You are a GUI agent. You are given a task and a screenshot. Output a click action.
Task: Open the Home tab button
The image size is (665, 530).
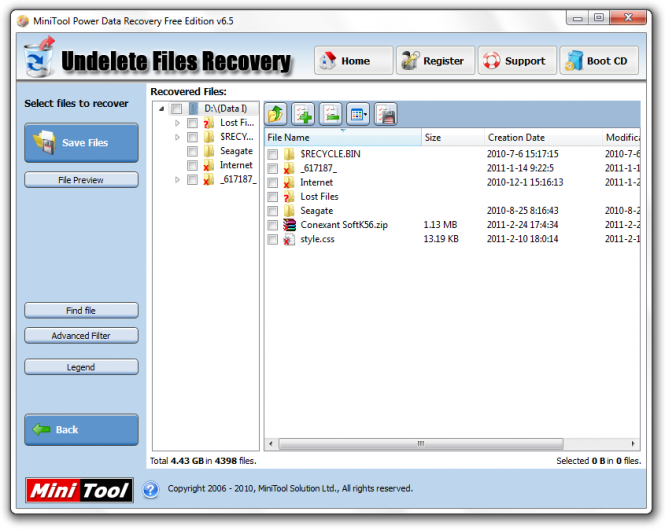[354, 61]
